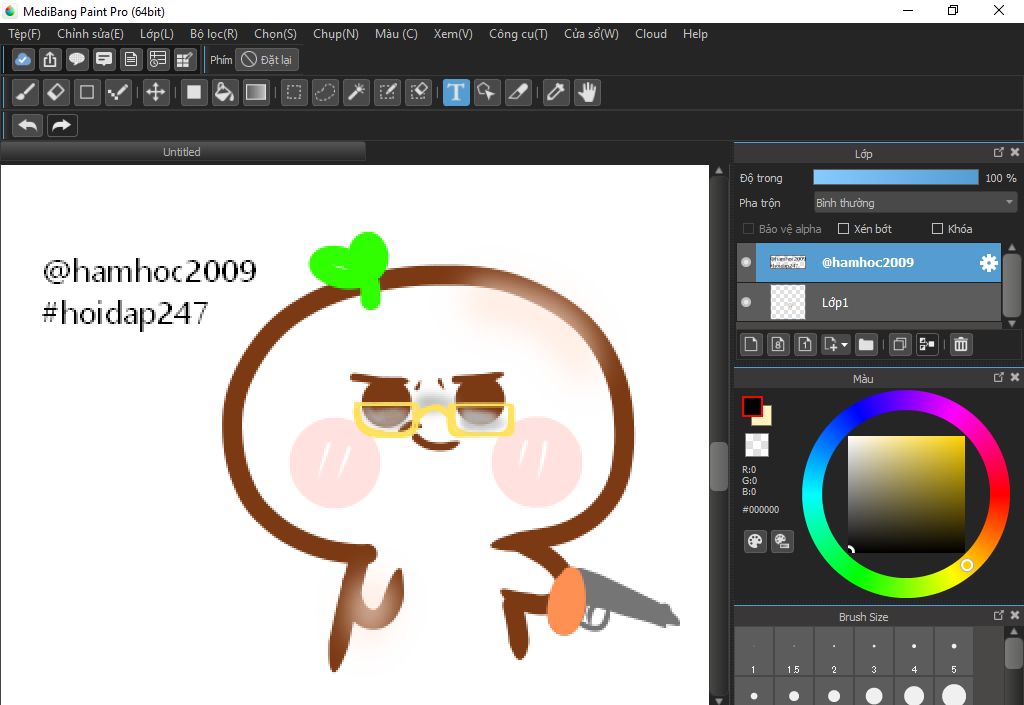Select the Brush tool

pos(26,93)
